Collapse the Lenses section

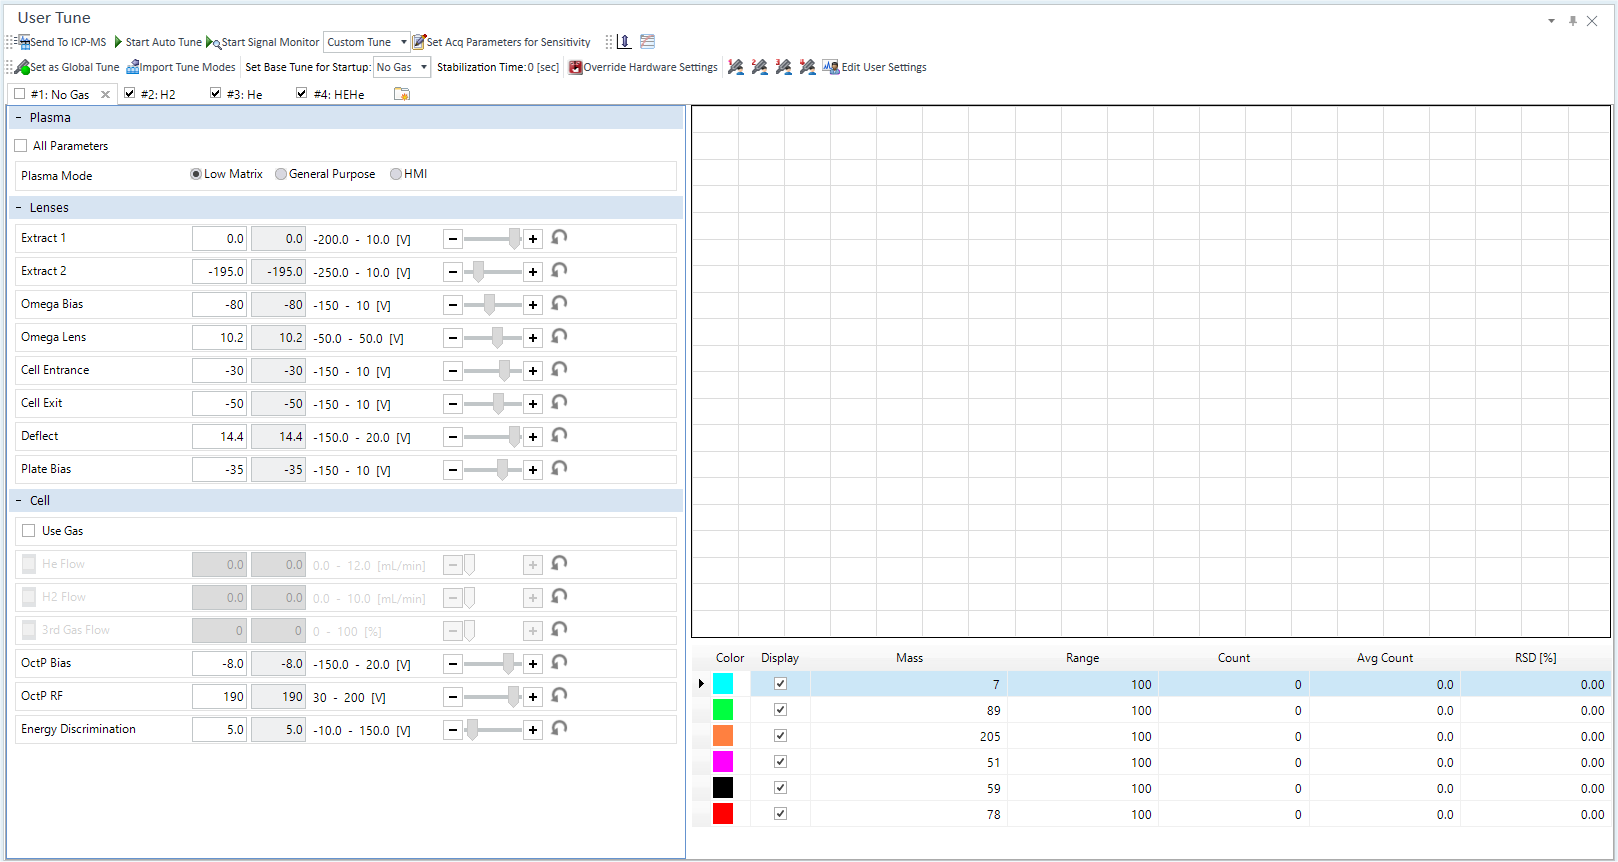tap(18, 208)
